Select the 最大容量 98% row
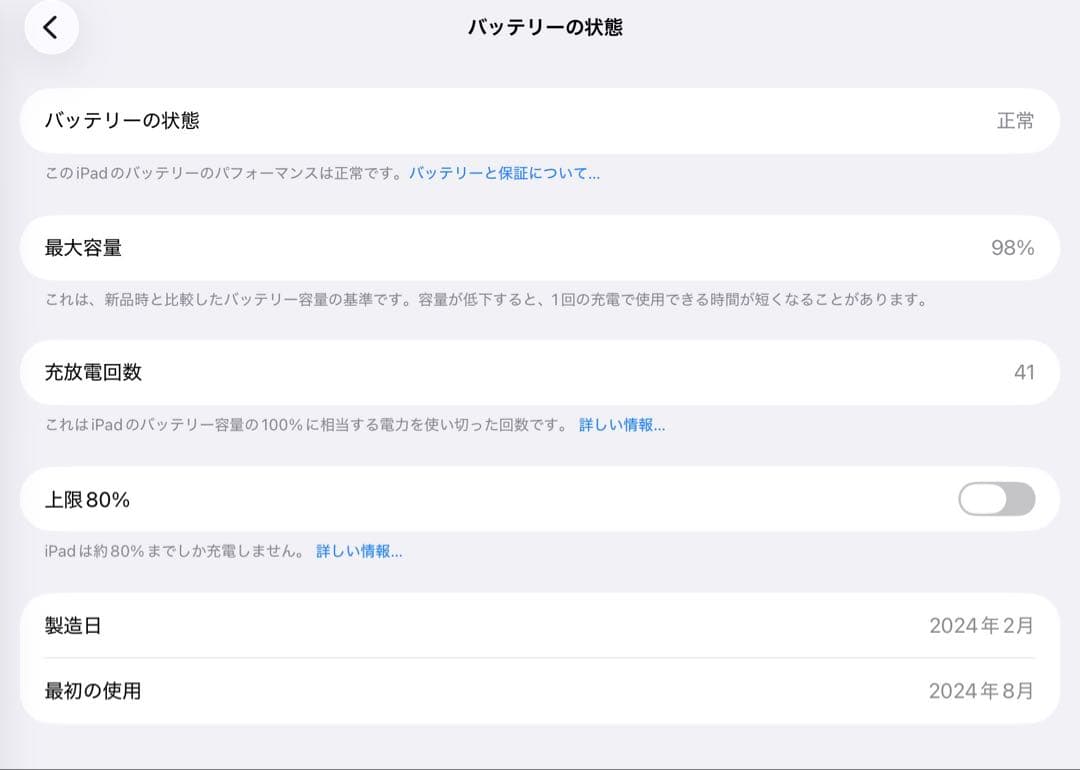 540,247
